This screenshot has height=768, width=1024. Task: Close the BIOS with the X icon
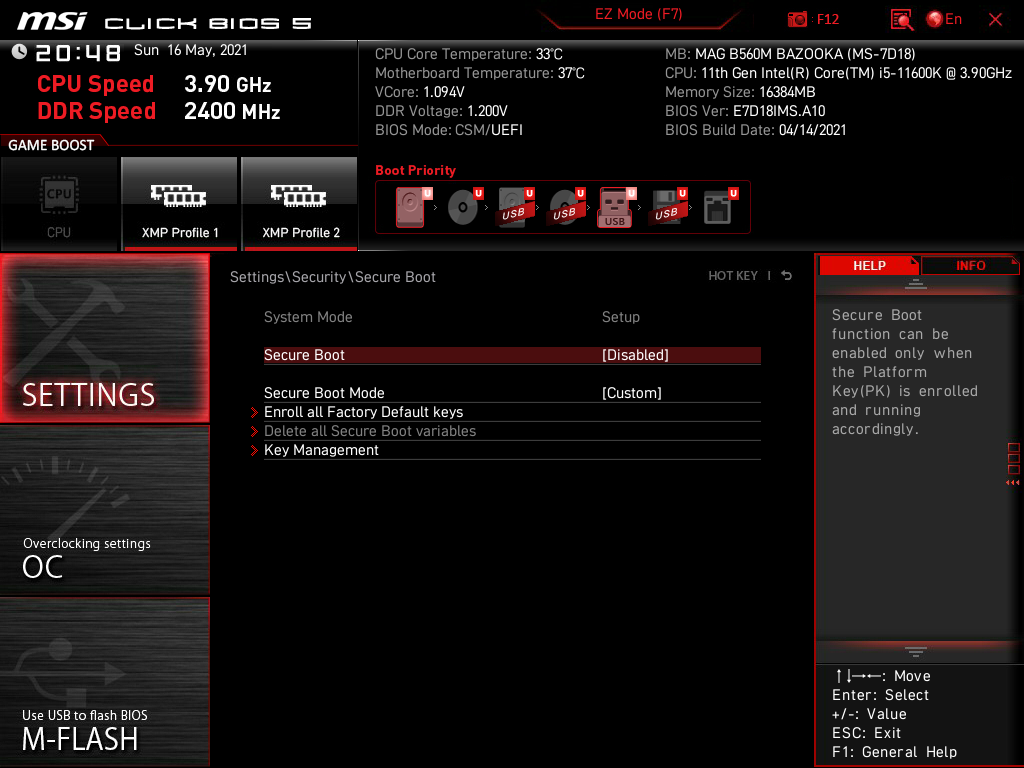[995, 20]
